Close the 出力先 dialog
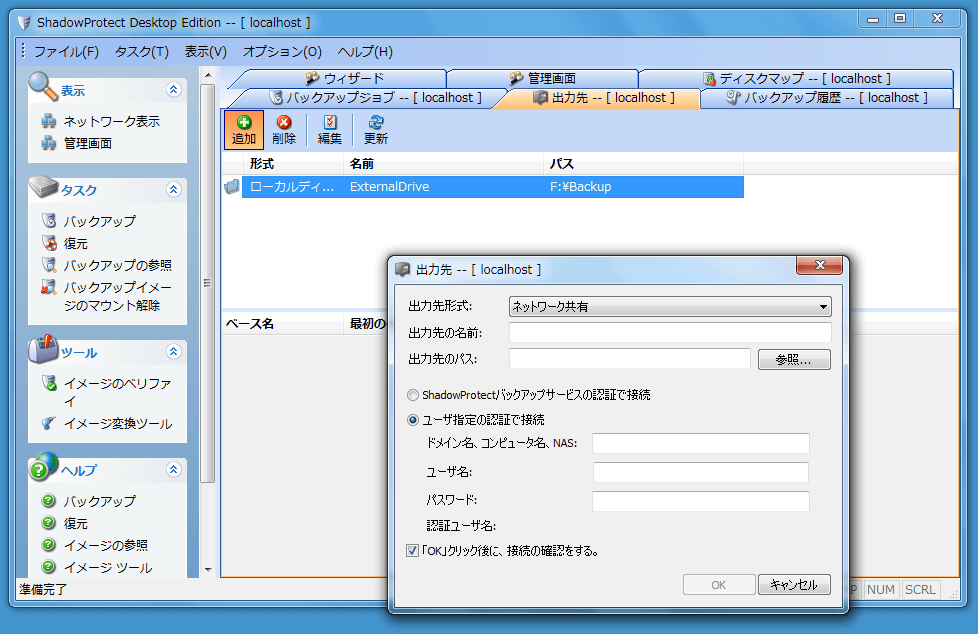The image size is (978, 634). click(820, 265)
